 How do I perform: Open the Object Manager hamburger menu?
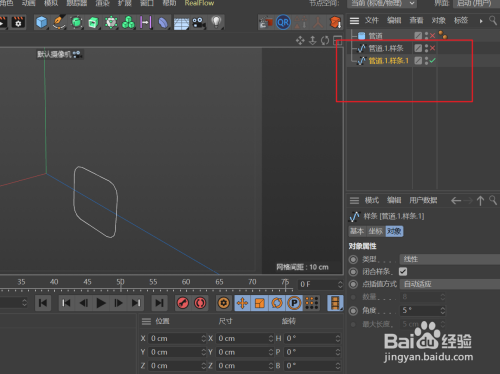coord(354,21)
